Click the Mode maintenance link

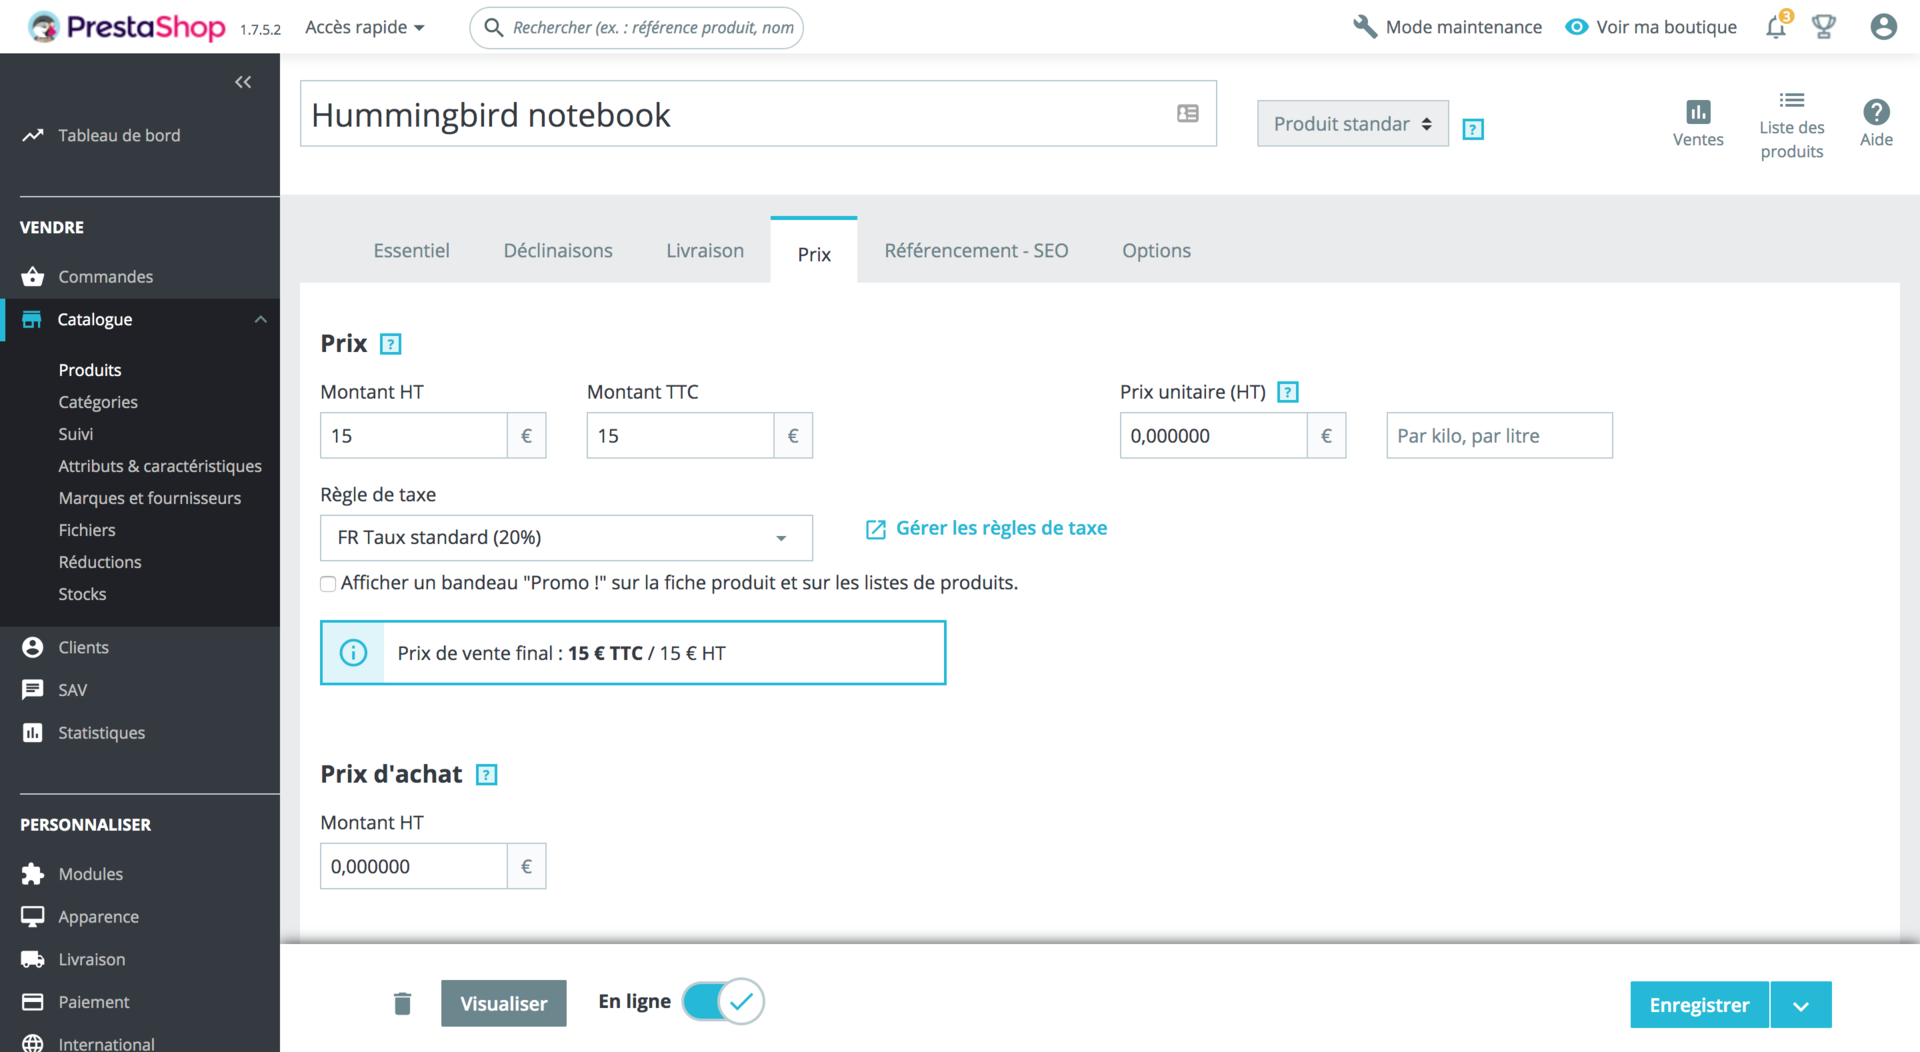(1464, 27)
